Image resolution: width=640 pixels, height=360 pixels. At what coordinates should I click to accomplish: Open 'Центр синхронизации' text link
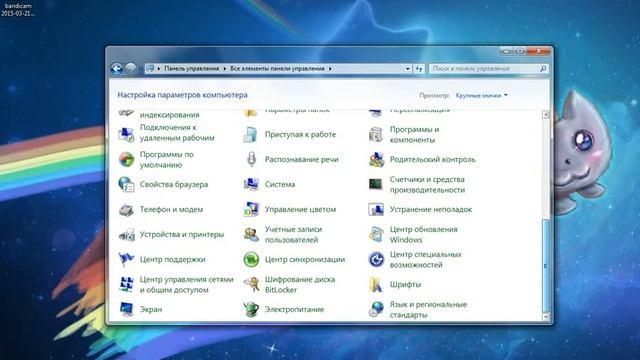point(304,260)
